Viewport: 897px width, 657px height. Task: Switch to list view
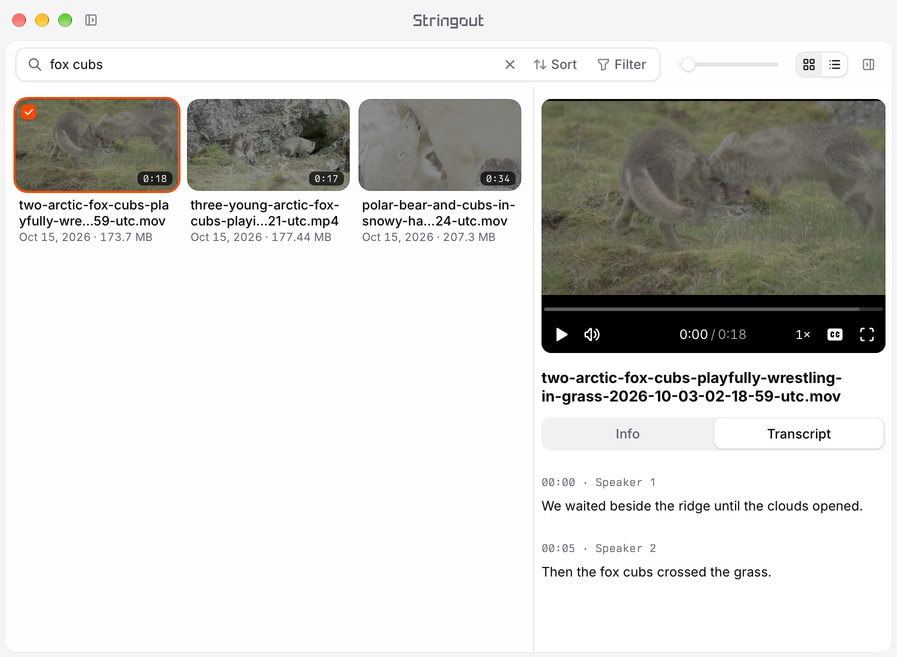pyautogui.click(x=835, y=65)
